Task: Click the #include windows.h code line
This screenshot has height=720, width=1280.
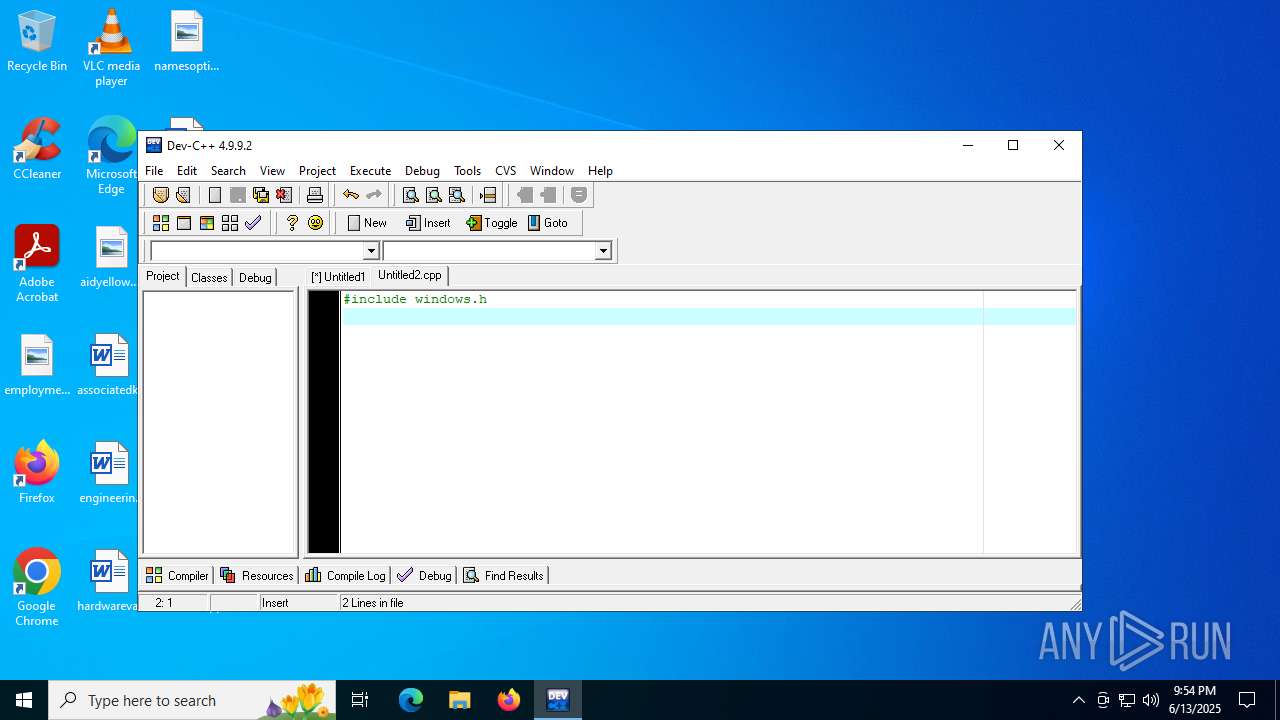Action: [x=415, y=299]
